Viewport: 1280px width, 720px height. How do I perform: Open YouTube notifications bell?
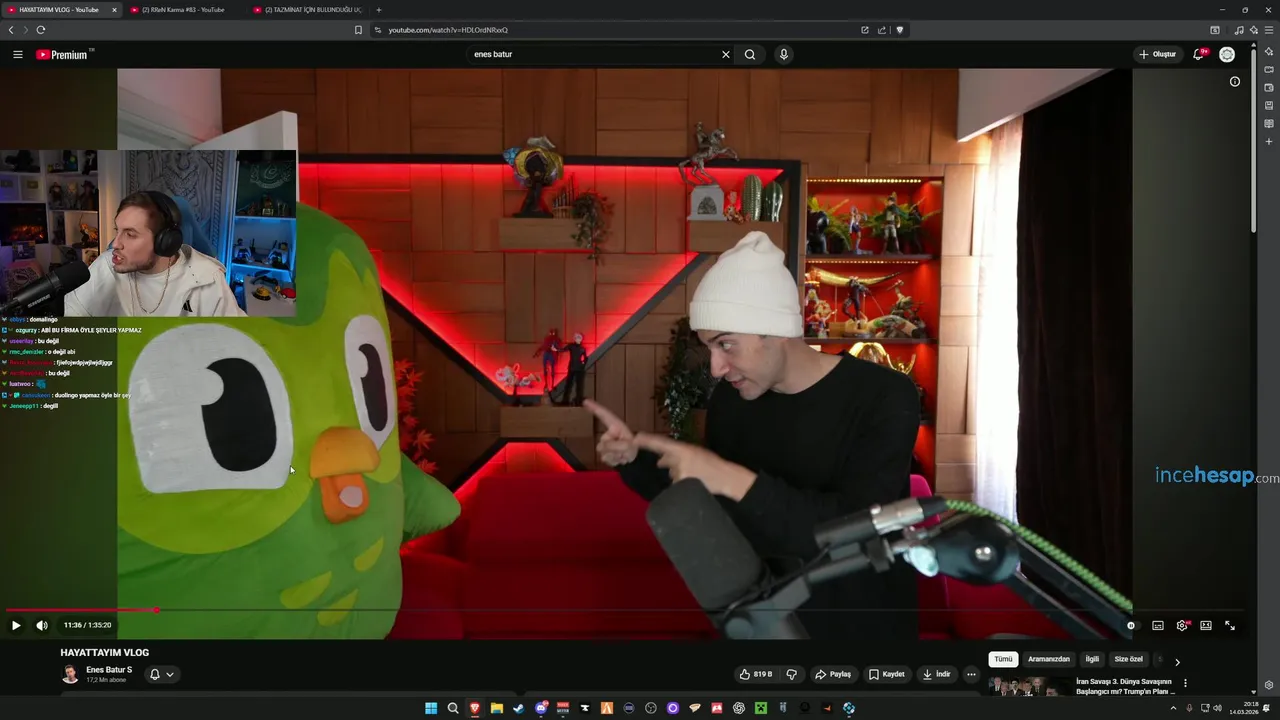[1199, 54]
